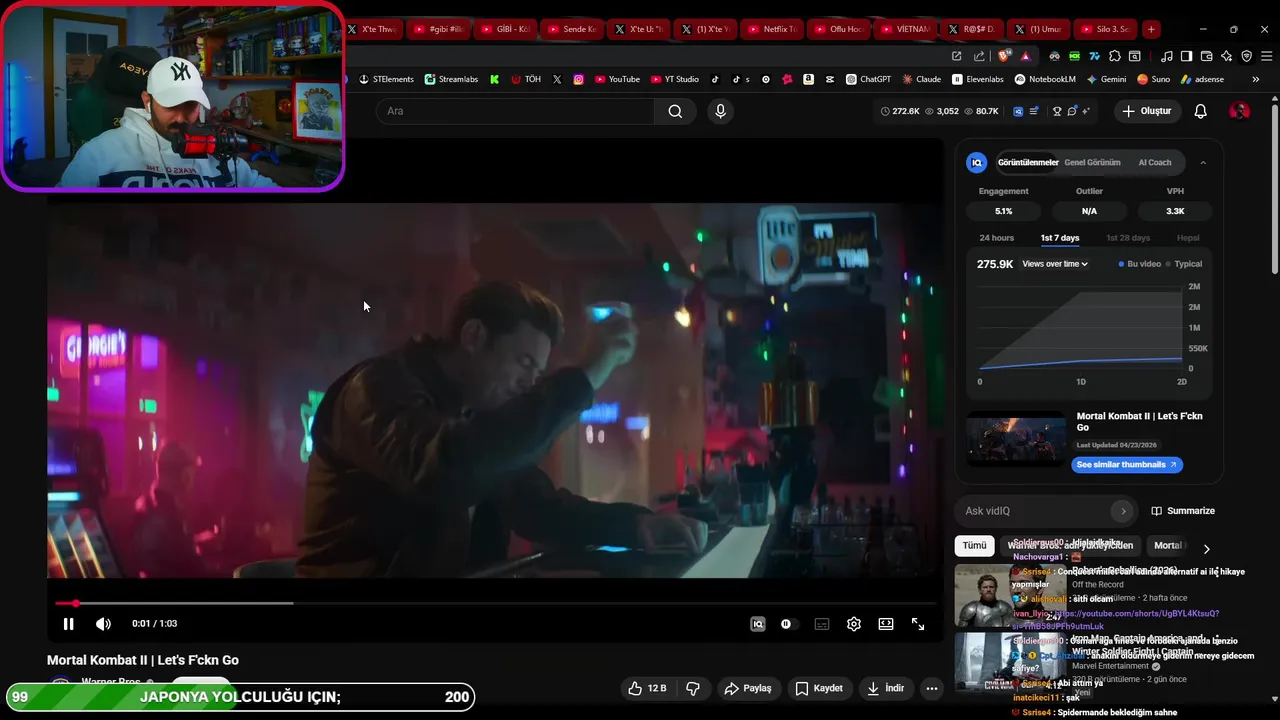Viewport: 1280px width, 720px height.
Task: Click the Oluştur create button
Action: [1146, 111]
